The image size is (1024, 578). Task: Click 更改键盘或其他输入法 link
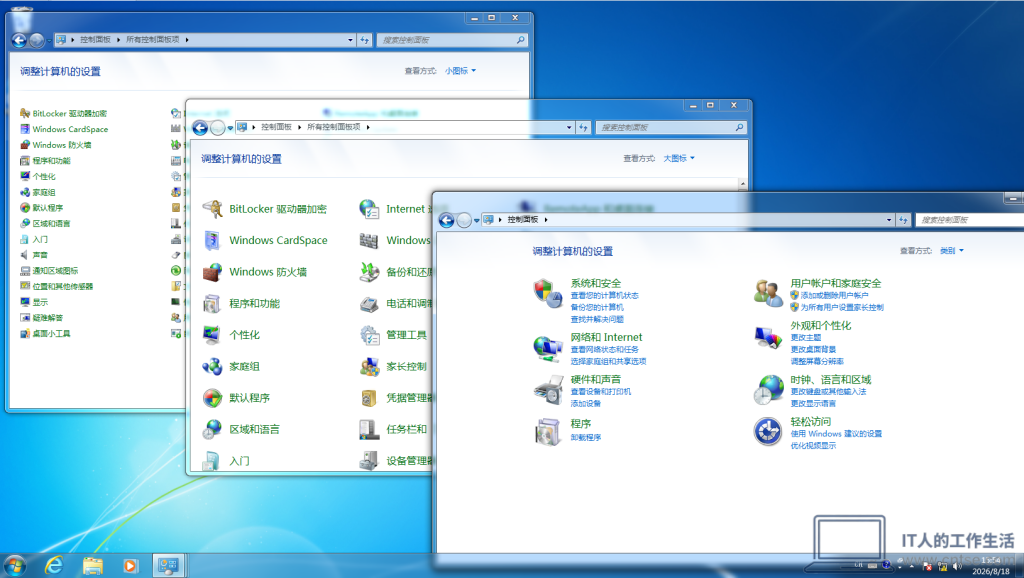(828, 392)
